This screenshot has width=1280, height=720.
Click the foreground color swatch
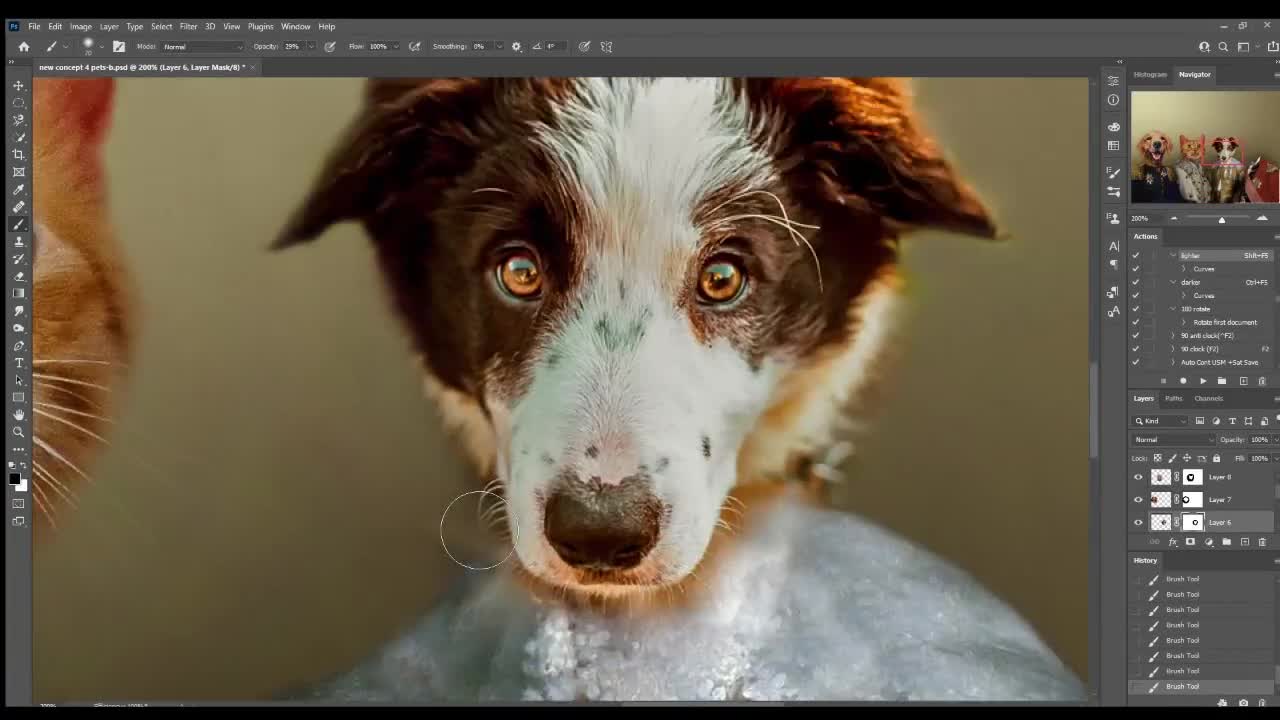(x=15, y=478)
